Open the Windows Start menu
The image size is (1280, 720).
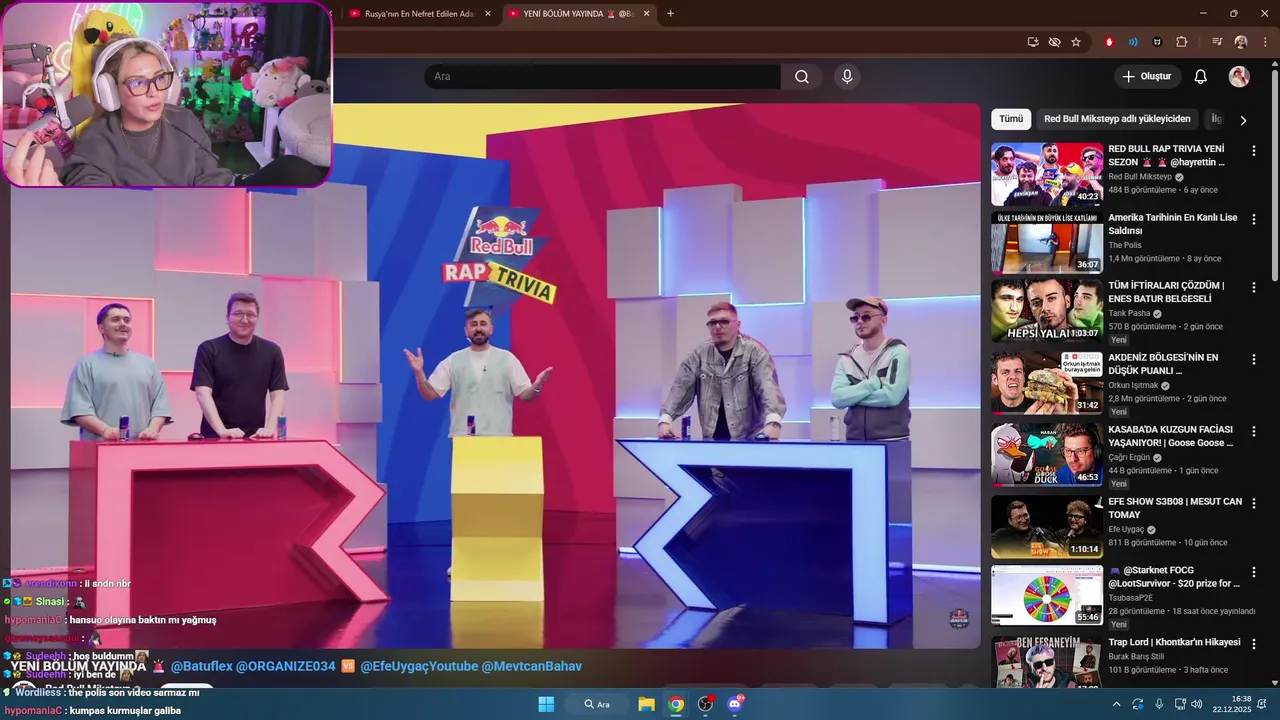(x=546, y=704)
